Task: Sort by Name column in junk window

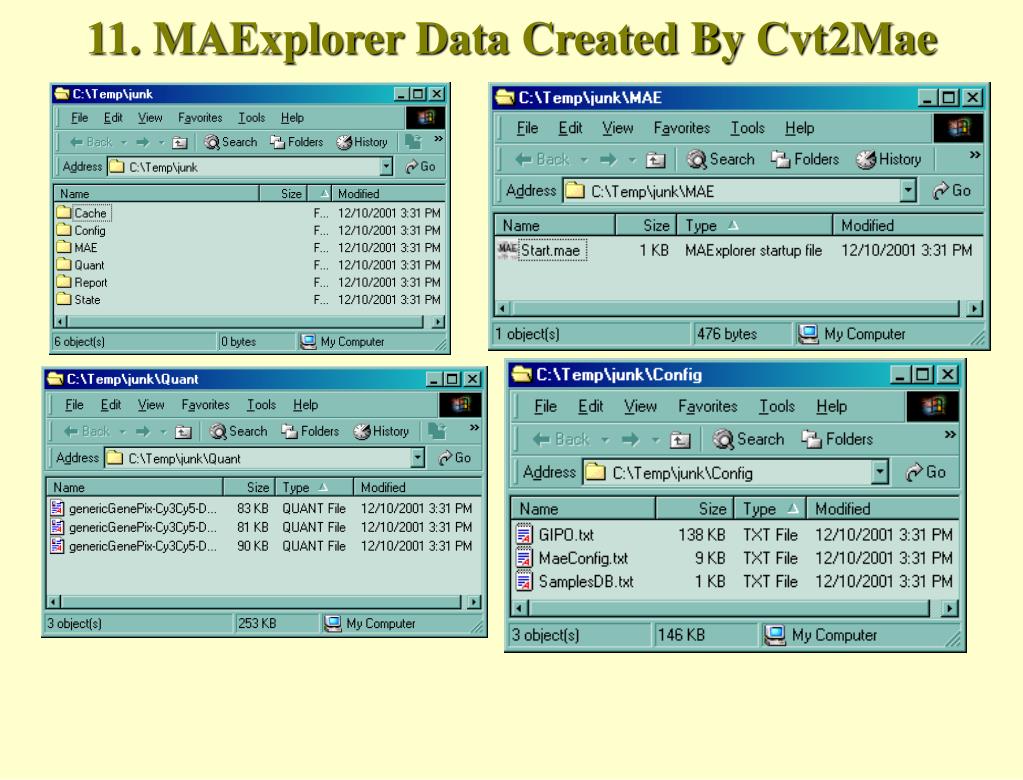Action: tap(157, 194)
